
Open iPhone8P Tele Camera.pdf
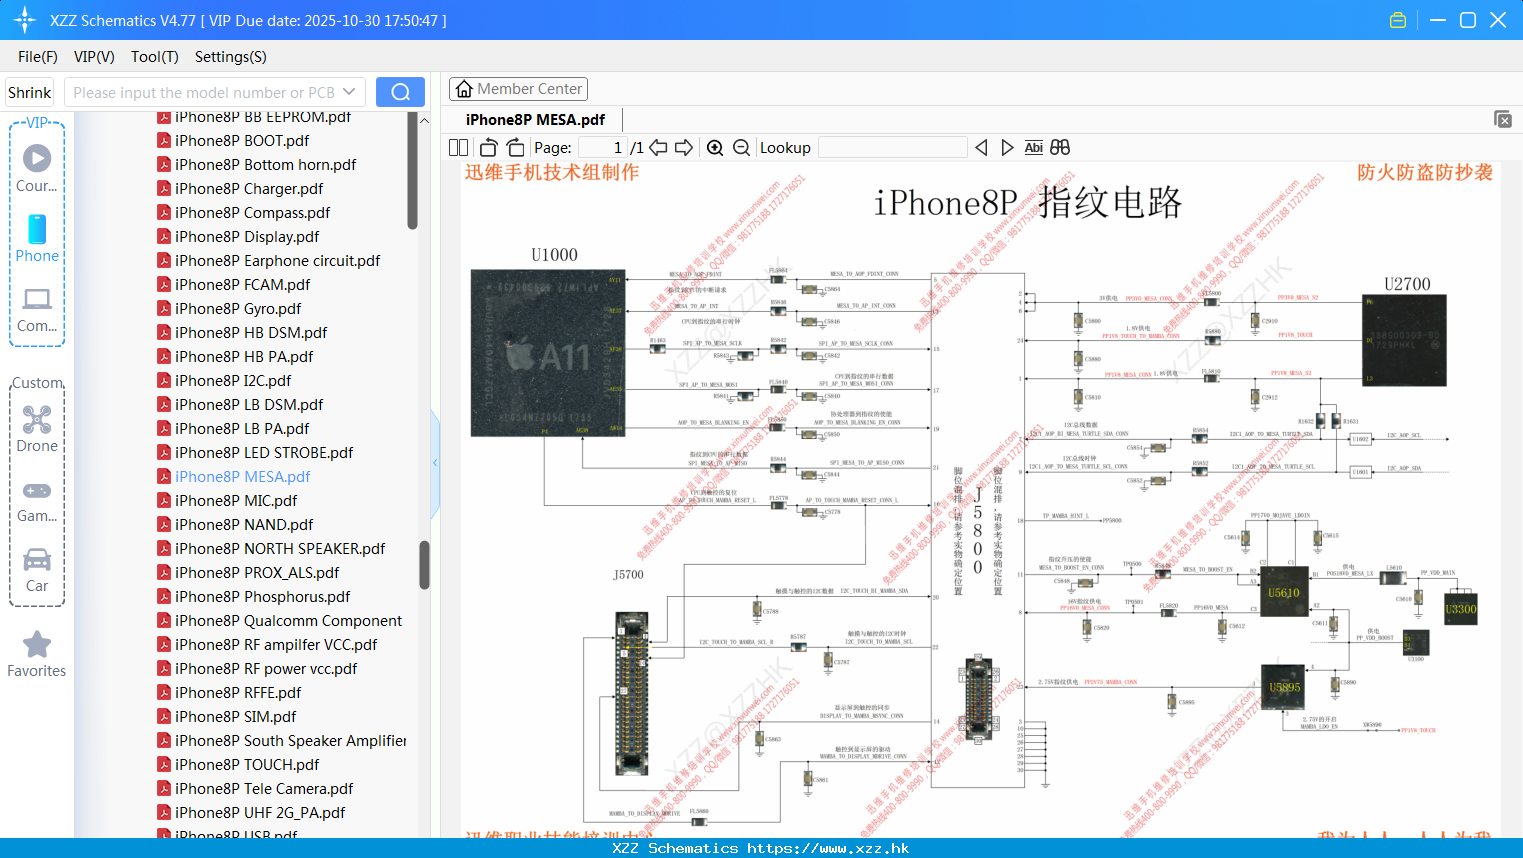pyautogui.click(x=264, y=789)
